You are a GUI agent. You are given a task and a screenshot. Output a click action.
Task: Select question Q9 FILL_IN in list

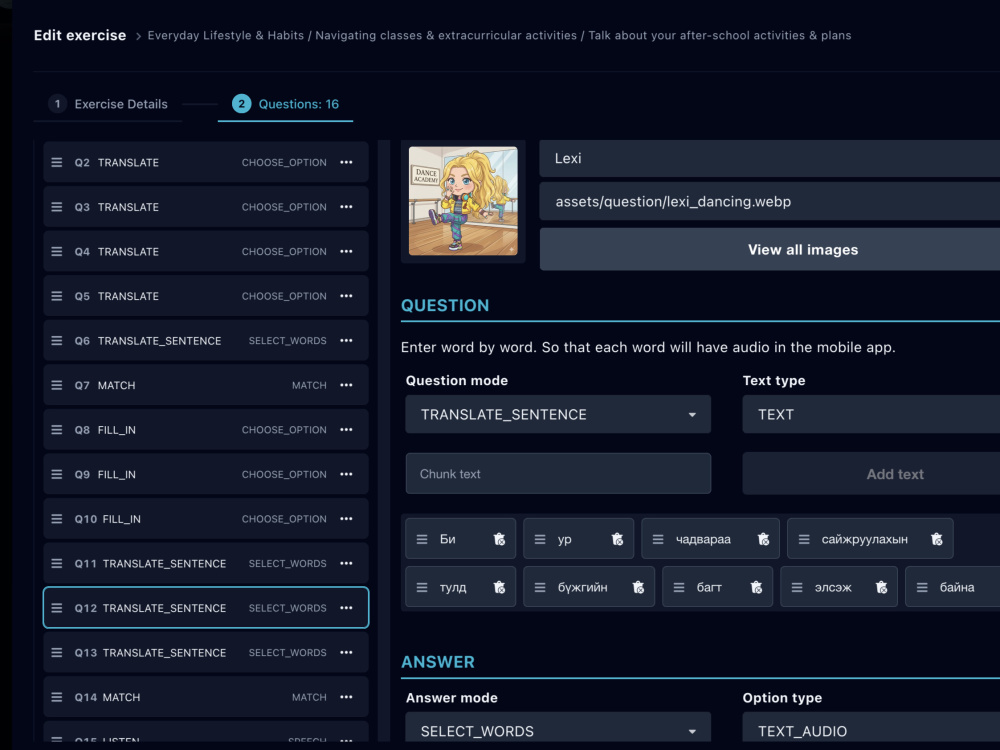point(206,474)
